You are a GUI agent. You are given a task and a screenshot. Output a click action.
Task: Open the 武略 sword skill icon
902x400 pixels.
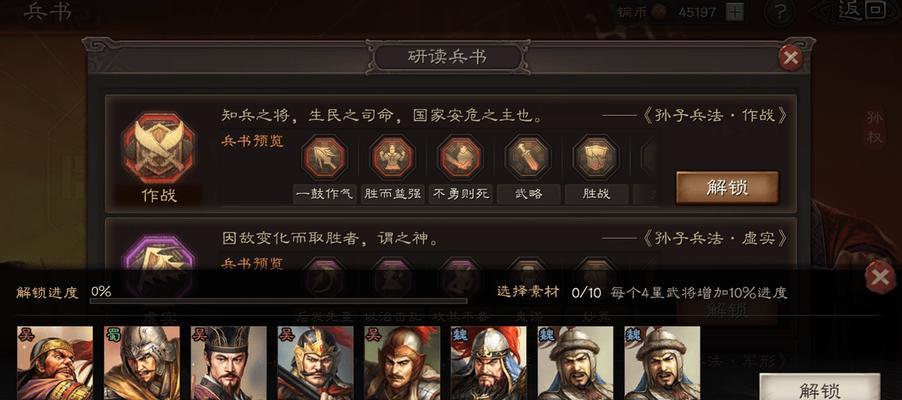(528, 157)
